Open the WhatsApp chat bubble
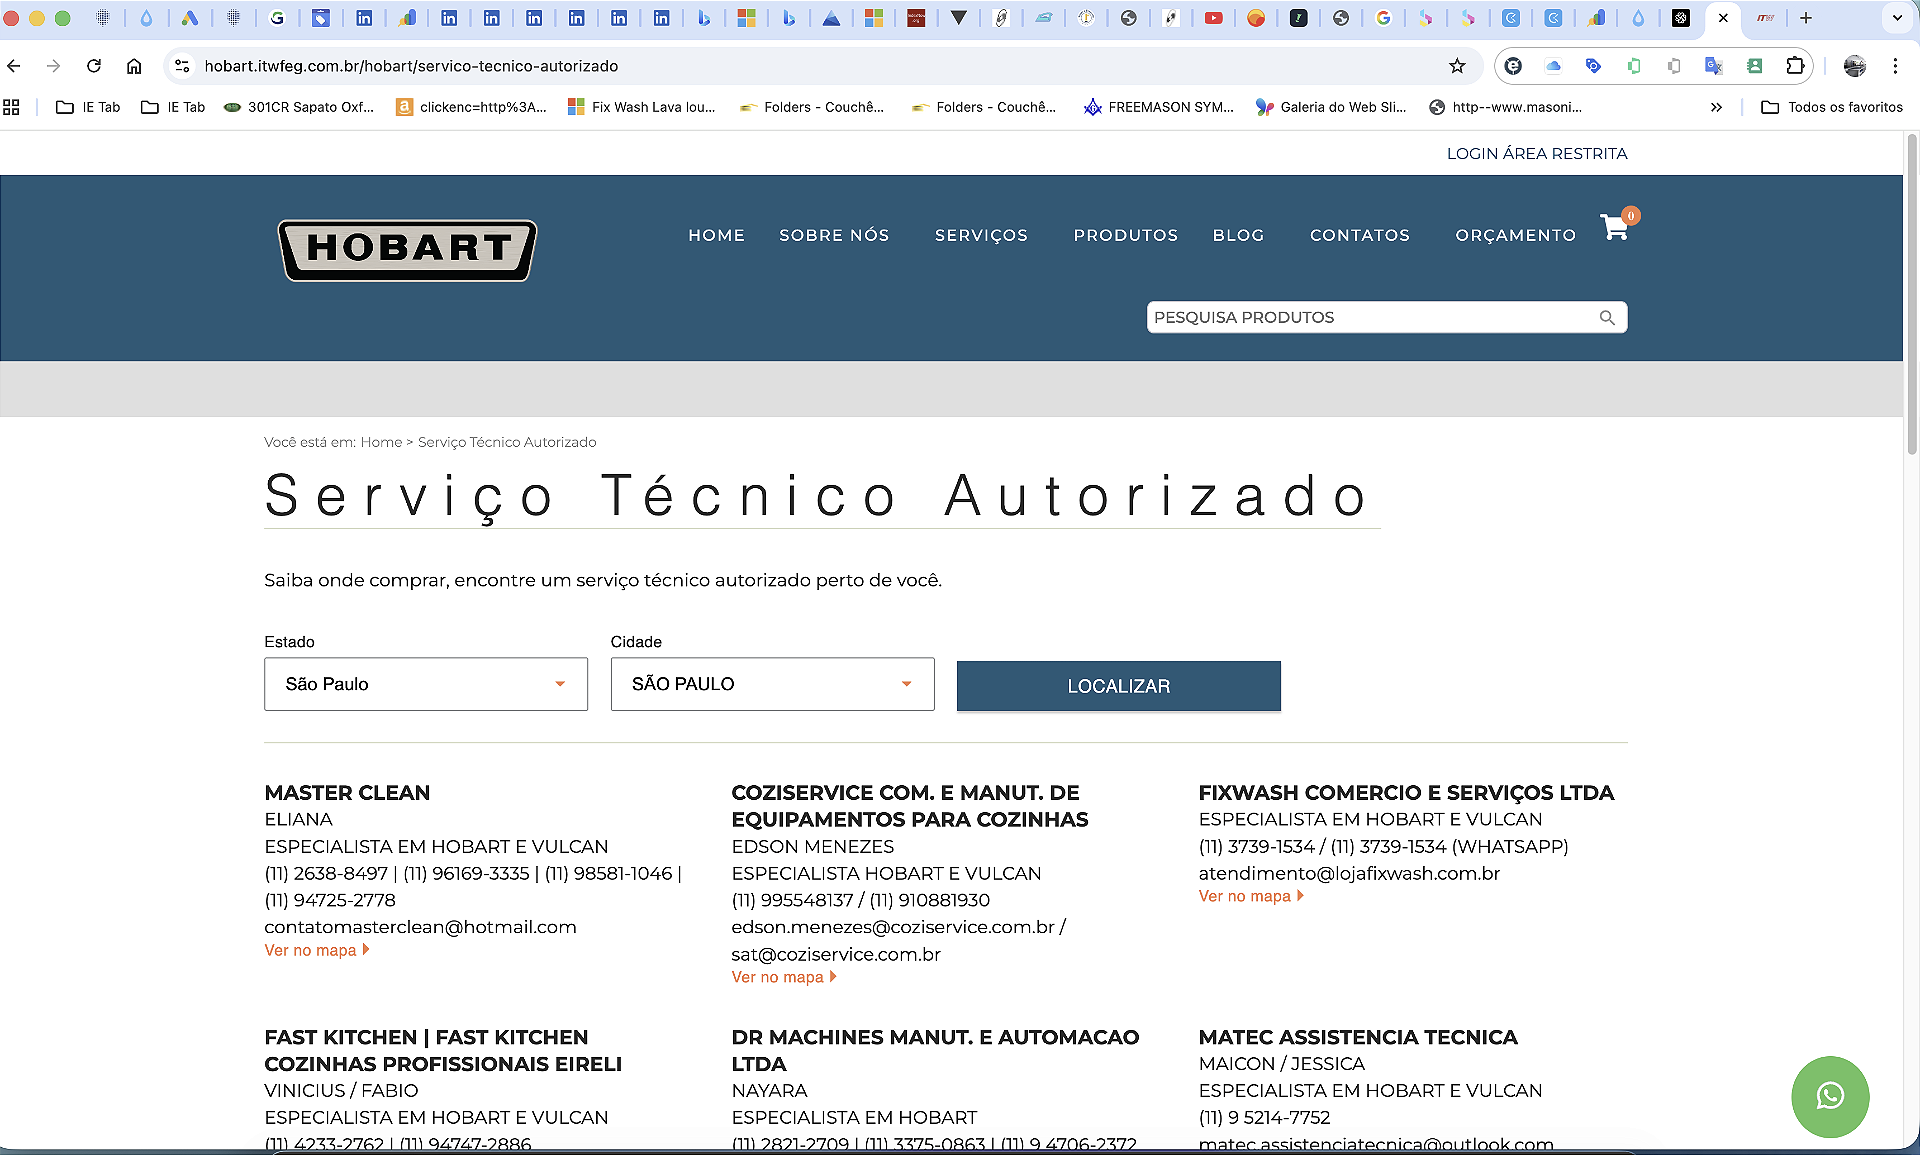The image size is (1920, 1155). 1830,1097
